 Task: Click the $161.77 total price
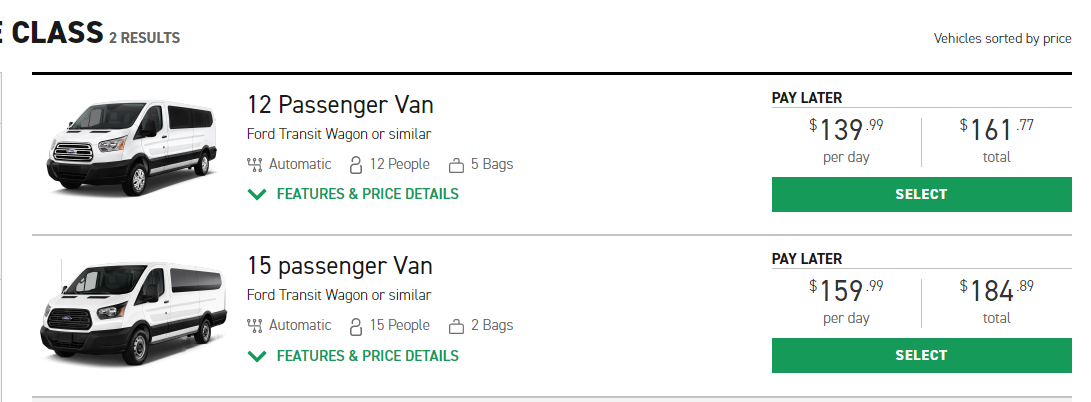996,141
